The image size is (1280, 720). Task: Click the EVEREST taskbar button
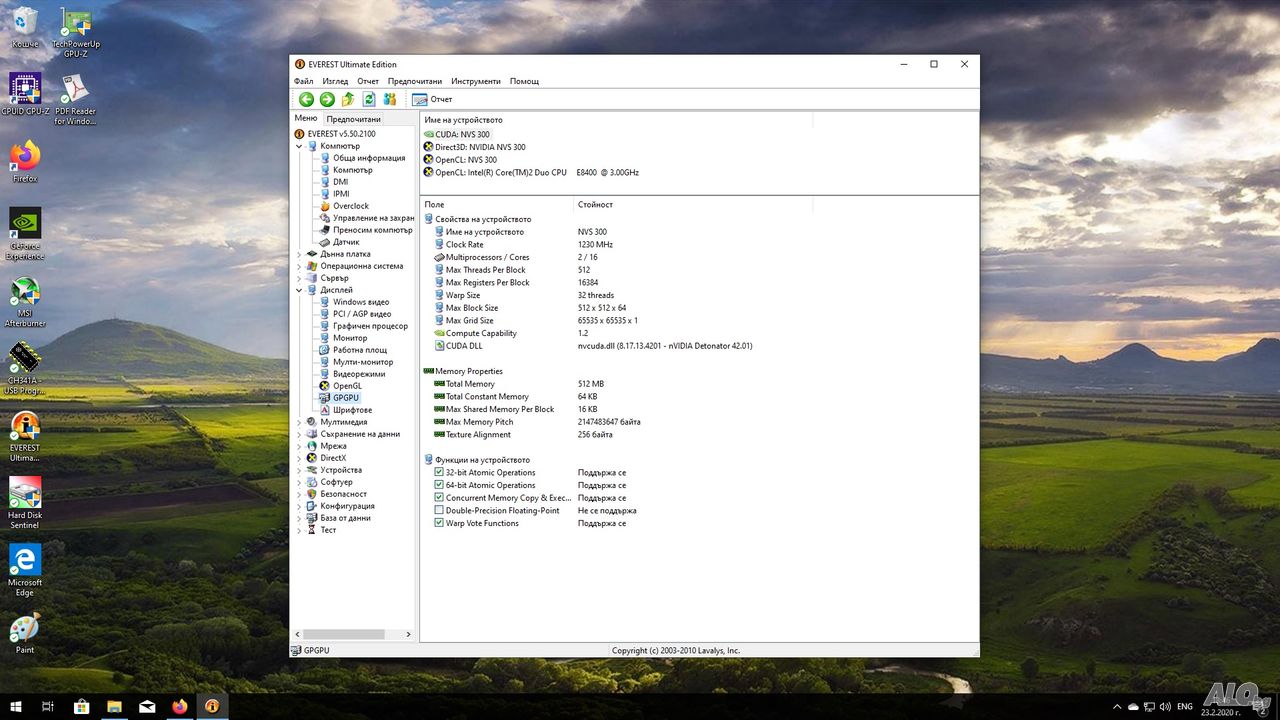212,706
